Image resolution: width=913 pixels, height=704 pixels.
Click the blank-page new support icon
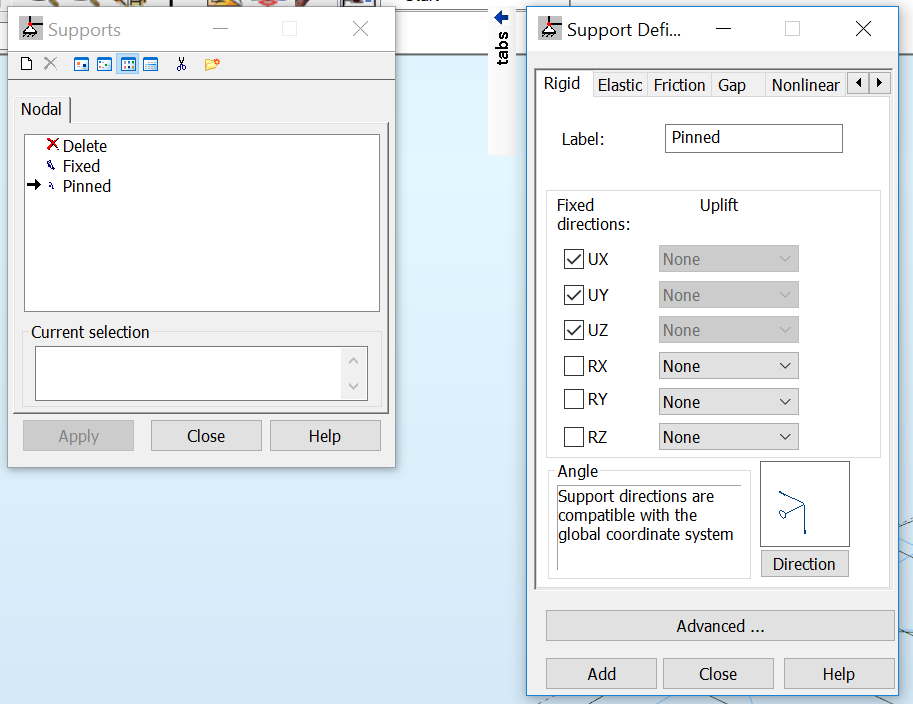tap(26, 63)
